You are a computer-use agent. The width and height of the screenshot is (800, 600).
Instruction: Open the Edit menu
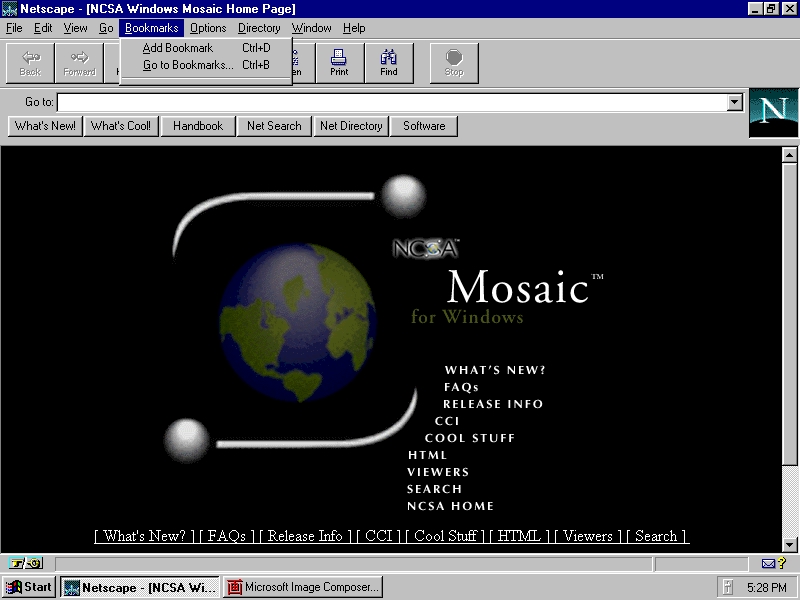(x=43, y=28)
